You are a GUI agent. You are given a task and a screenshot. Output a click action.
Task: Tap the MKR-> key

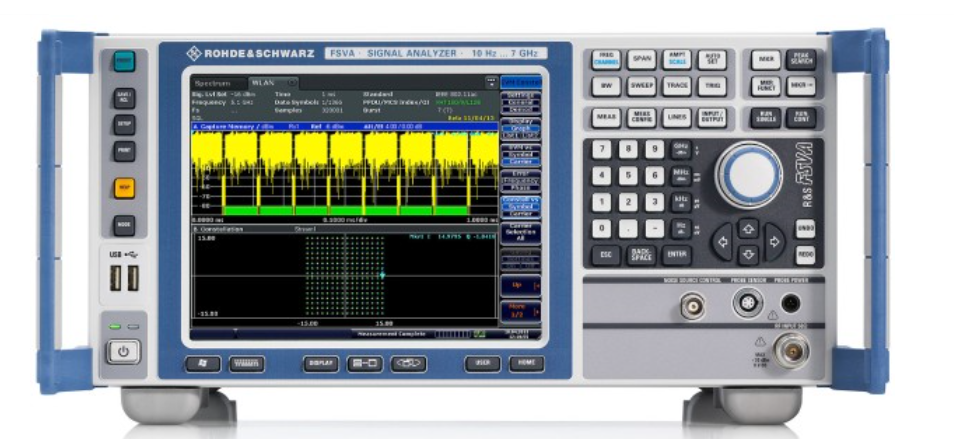point(801,86)
